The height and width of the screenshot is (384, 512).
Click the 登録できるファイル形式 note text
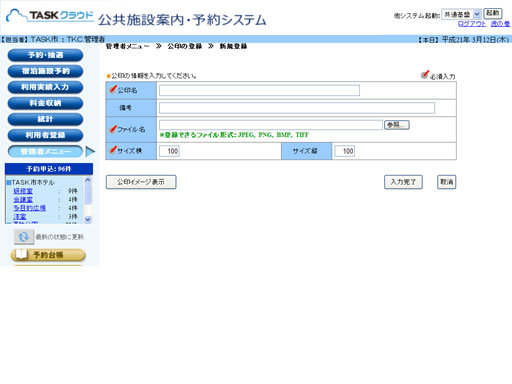coord(234,135)
